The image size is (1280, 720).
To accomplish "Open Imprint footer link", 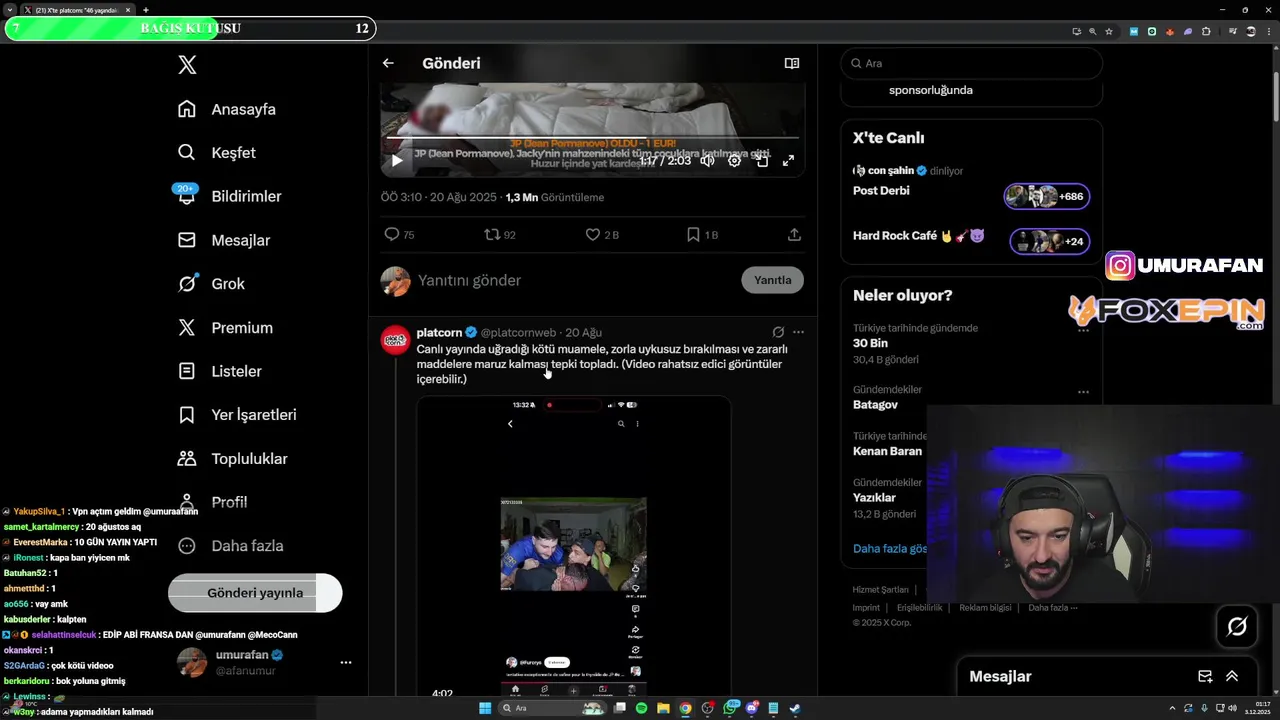I will tap(866, 608).
